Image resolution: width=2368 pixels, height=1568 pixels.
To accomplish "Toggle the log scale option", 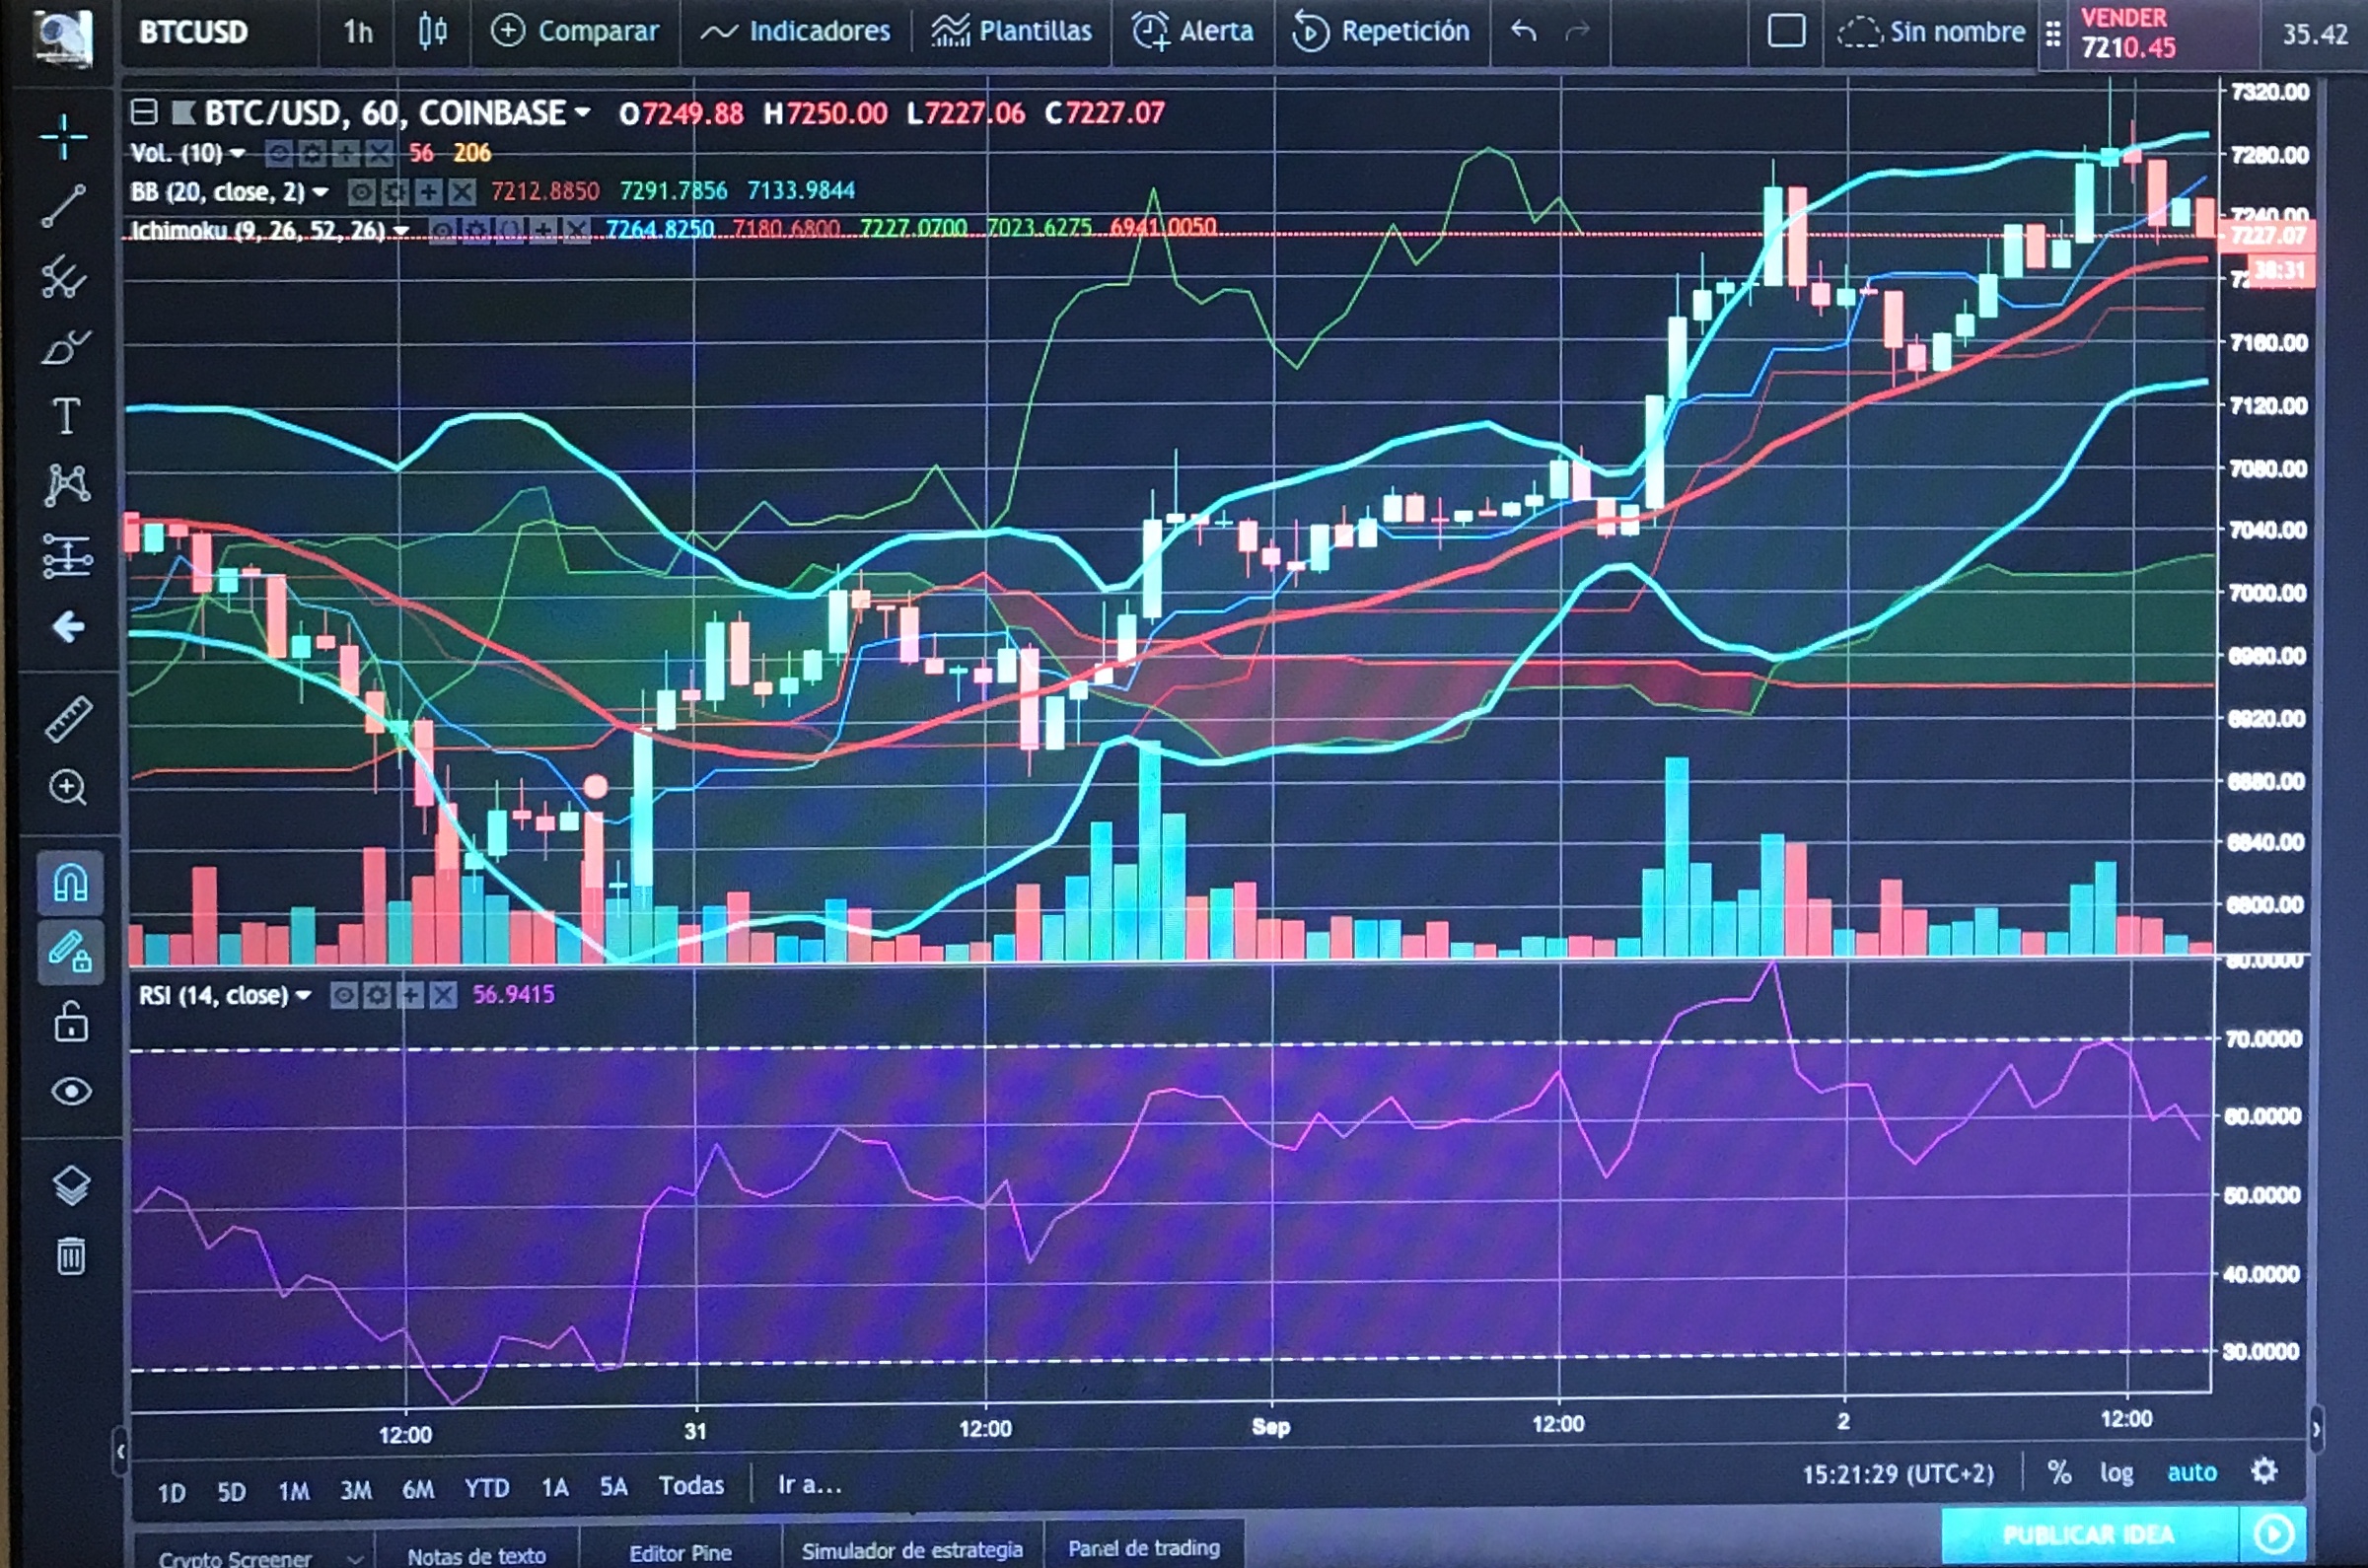I will pos(2116,1472).
